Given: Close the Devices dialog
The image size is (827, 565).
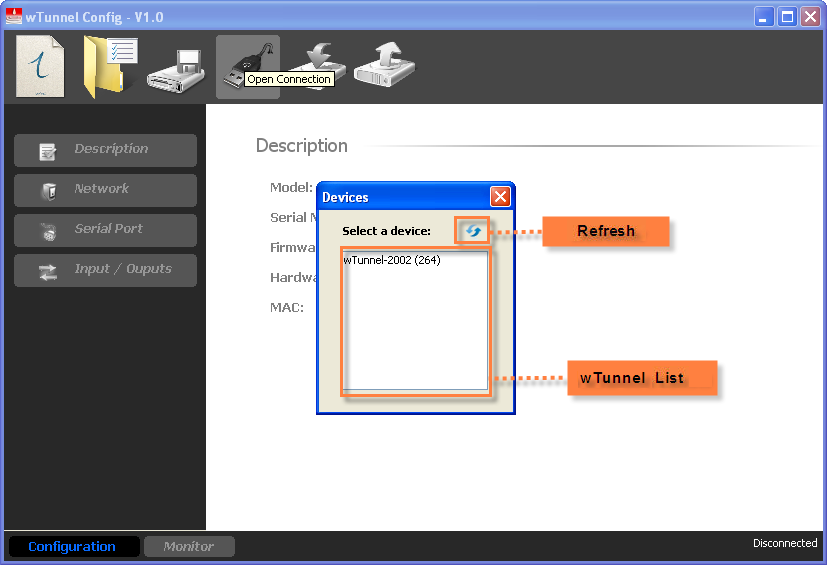Looking at the screenshot, I should tap(500, 197).
